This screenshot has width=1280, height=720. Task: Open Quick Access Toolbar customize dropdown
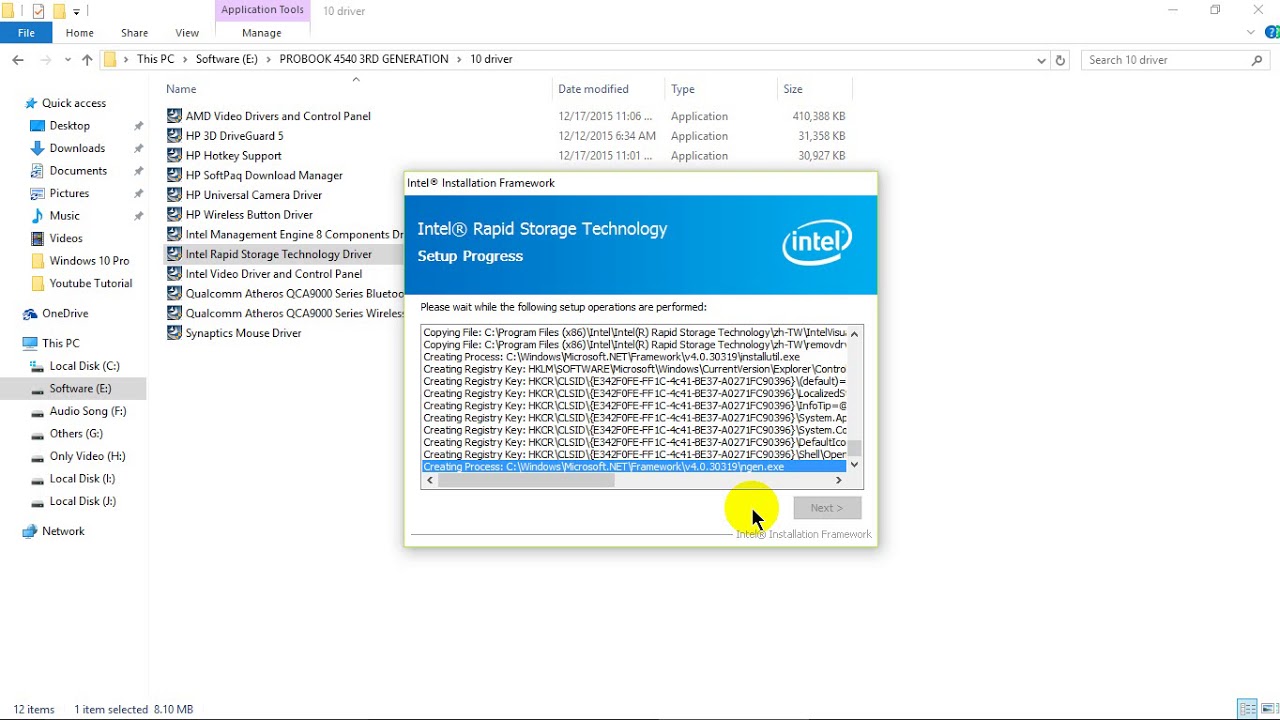[x=76, y=11]
